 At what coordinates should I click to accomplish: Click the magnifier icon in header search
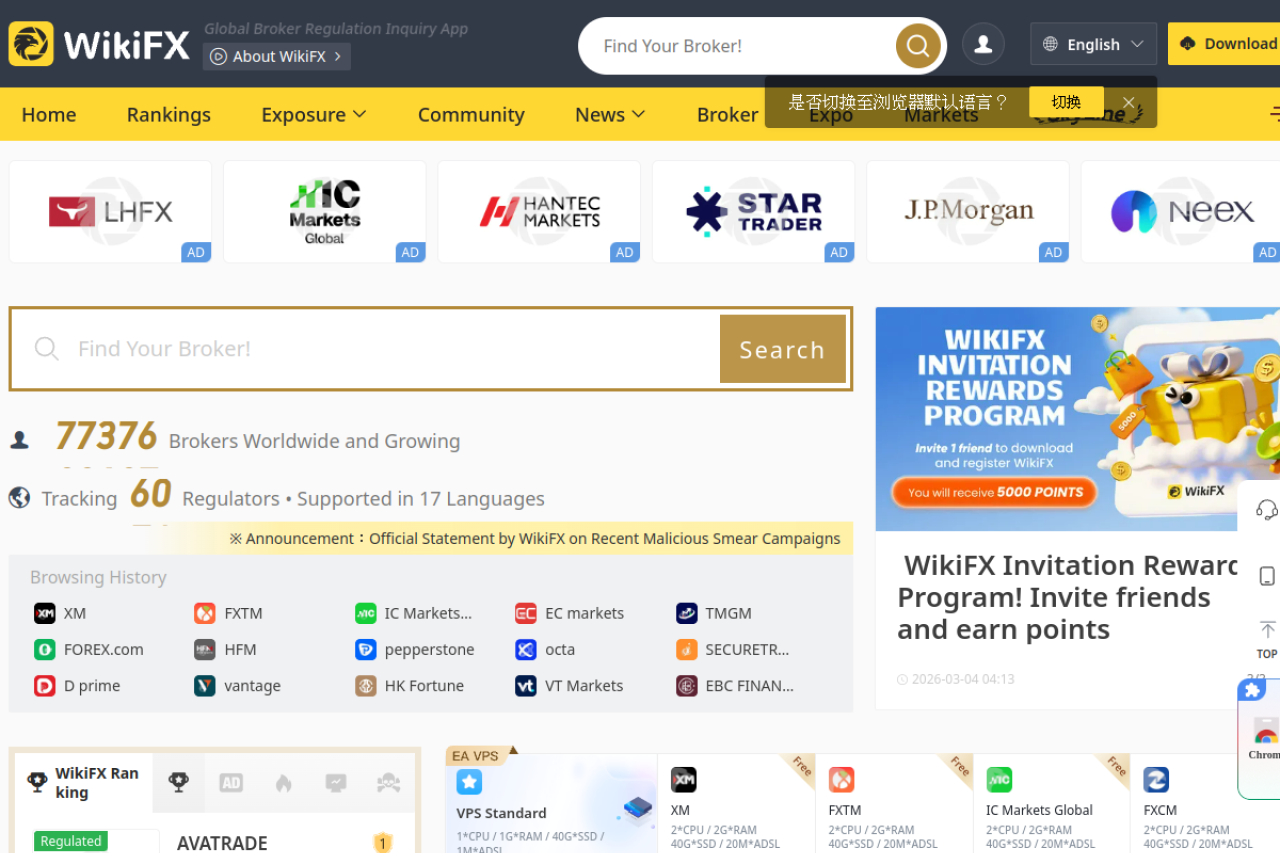click(917, 46)
